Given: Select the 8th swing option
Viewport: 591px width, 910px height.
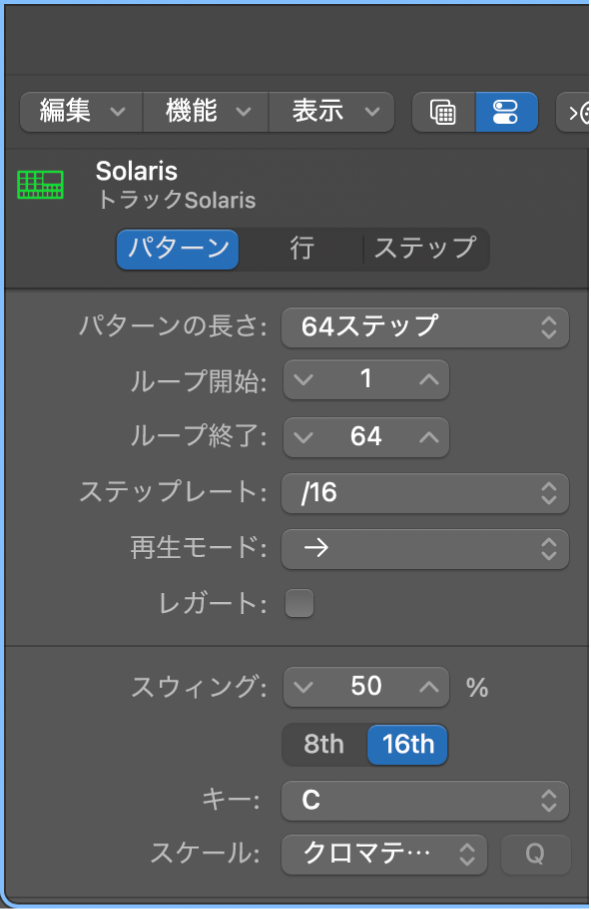Looking at the screenshot, I should pos(322,744).
